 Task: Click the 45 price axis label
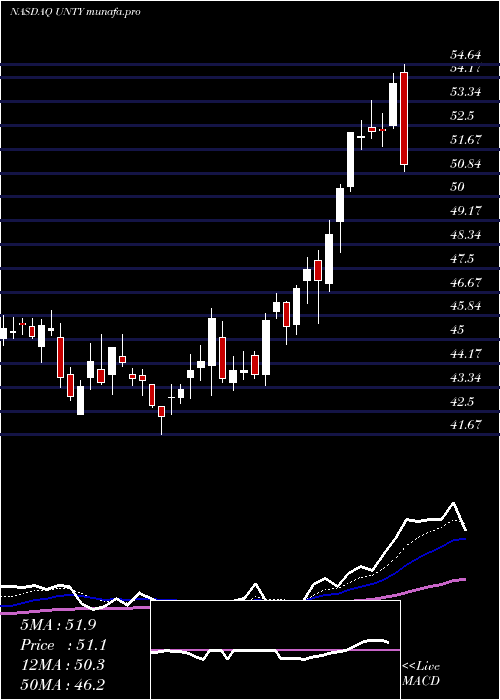coord(458,330)
